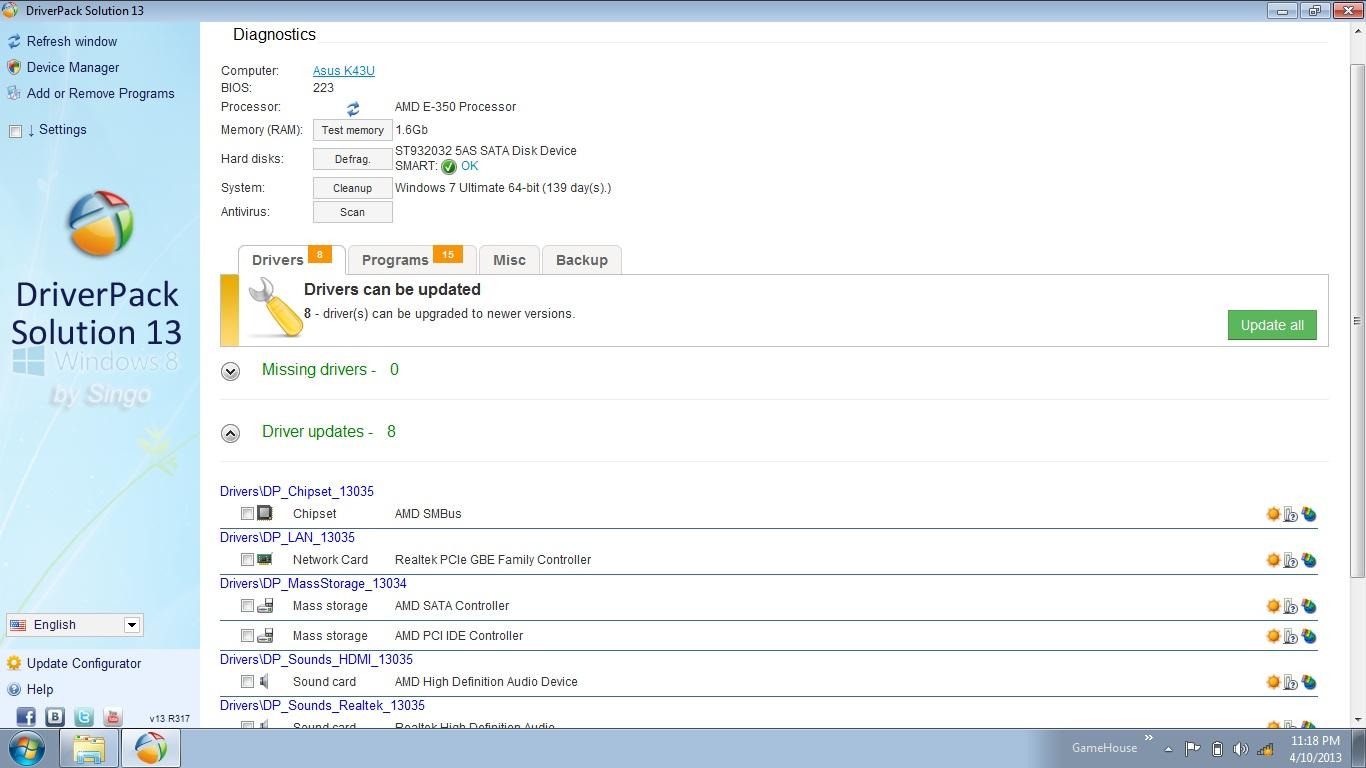Screen dimensions: 1366x768
Task: Open the English language dropdown
Action: [x=75, y=625]
